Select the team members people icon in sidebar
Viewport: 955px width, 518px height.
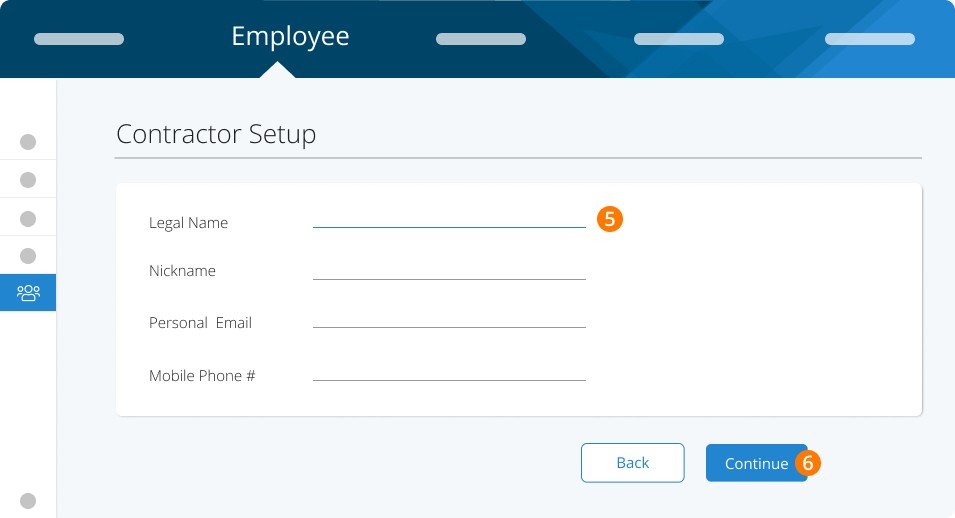click(28, 293)
